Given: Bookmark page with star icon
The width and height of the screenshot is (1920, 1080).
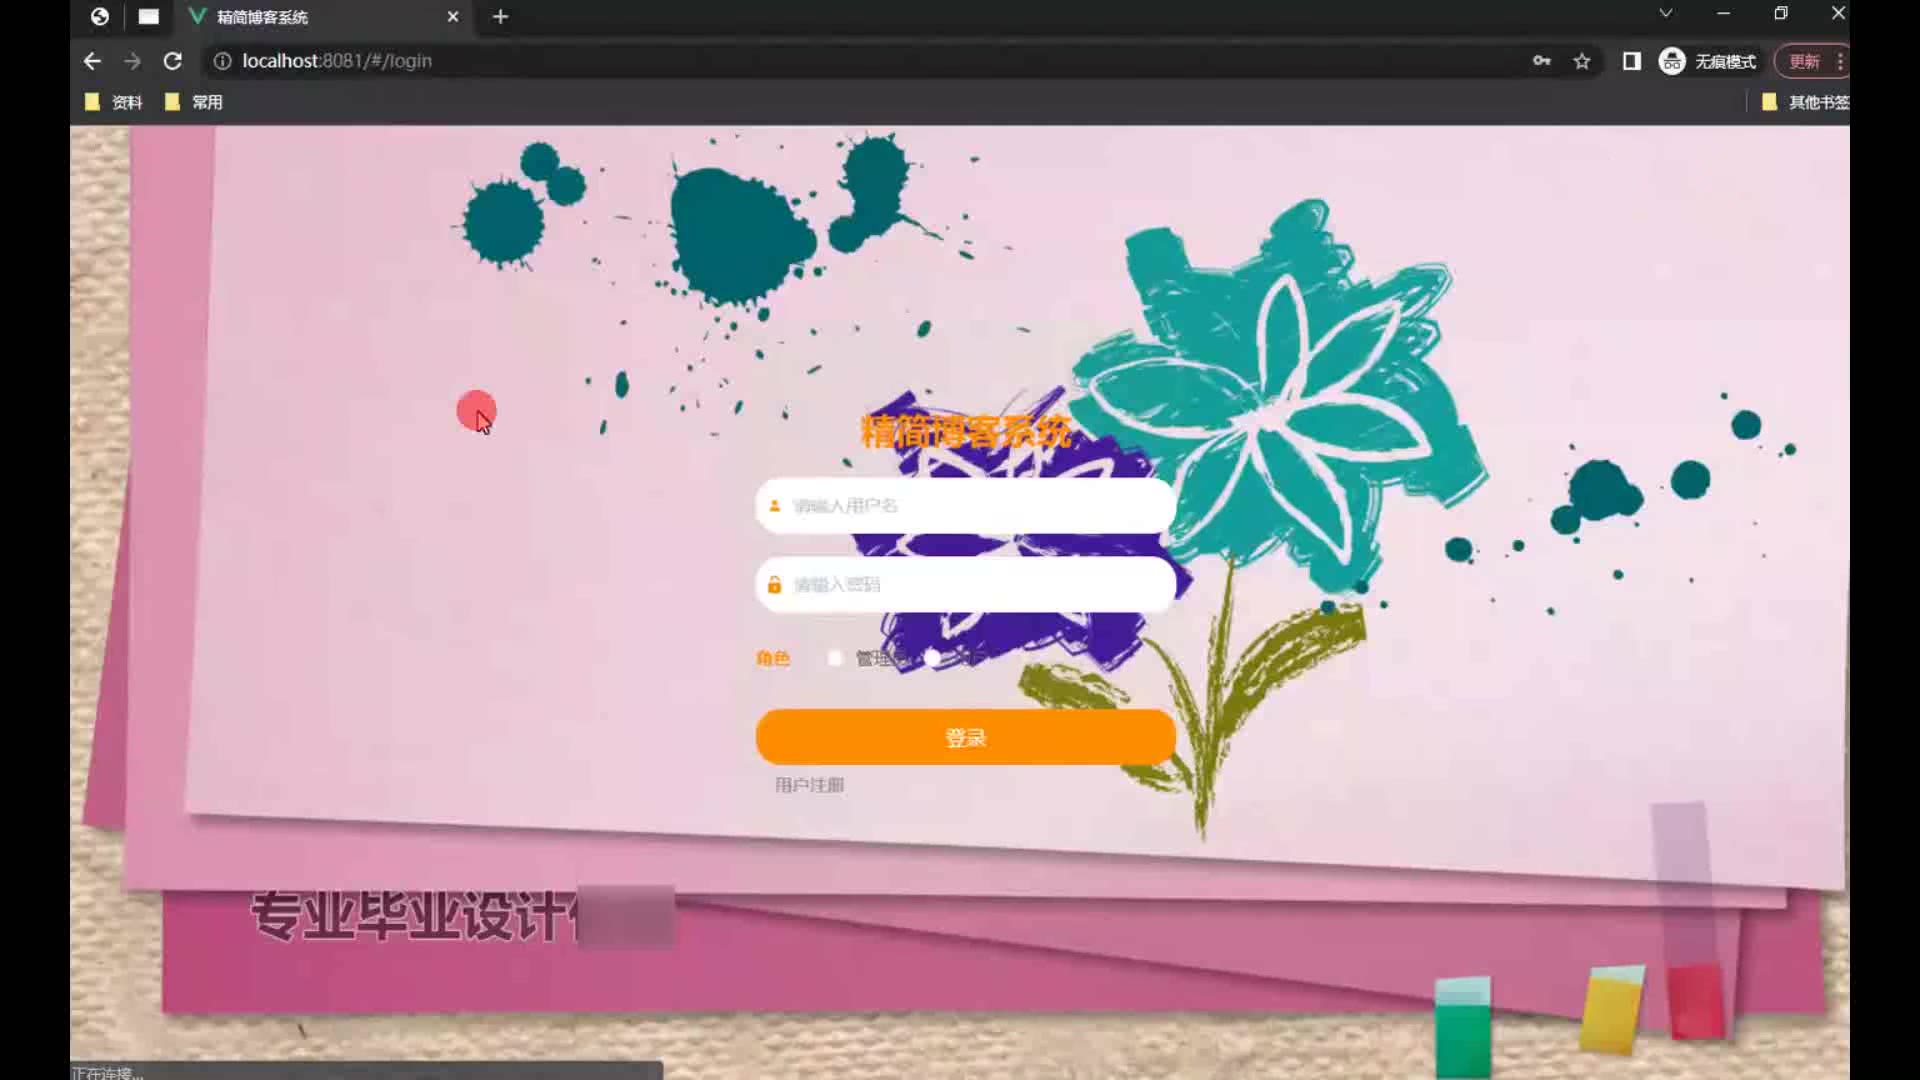Looking at the screenshot, I should point(1582,61).
